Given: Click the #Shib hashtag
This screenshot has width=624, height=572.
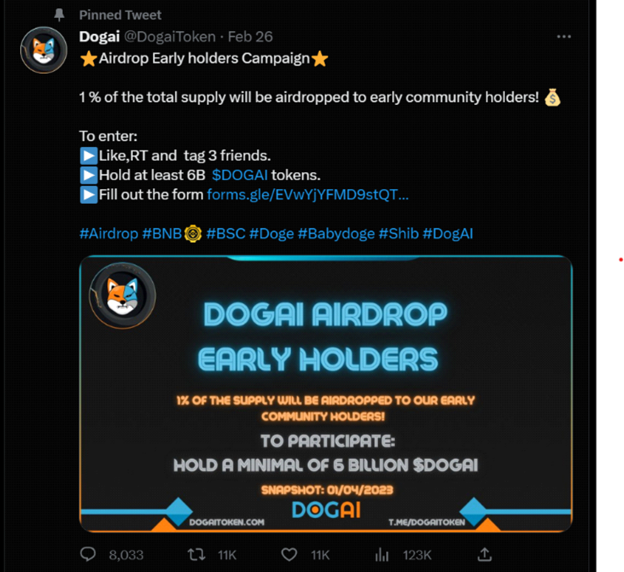Looking at the screenshot, I should [x=398, y=233].
